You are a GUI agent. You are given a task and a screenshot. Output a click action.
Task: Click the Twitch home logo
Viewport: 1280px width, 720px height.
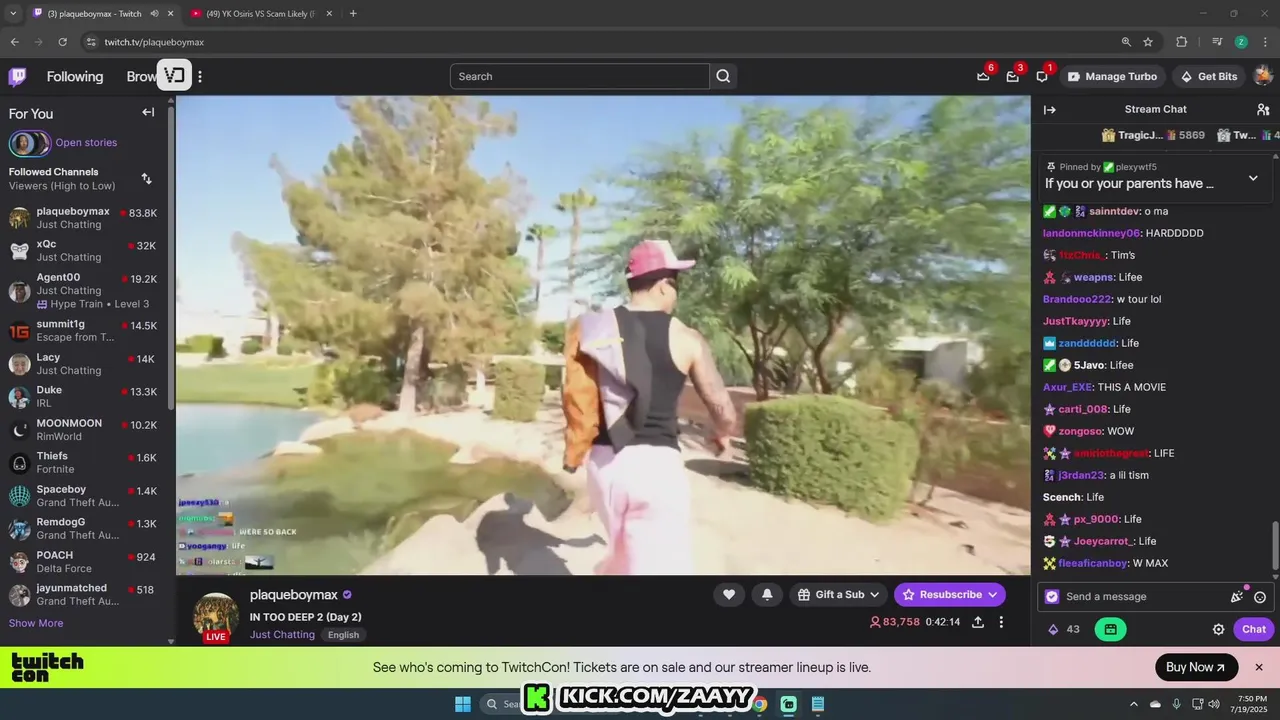pyautogui.click(x=17, y=77)
